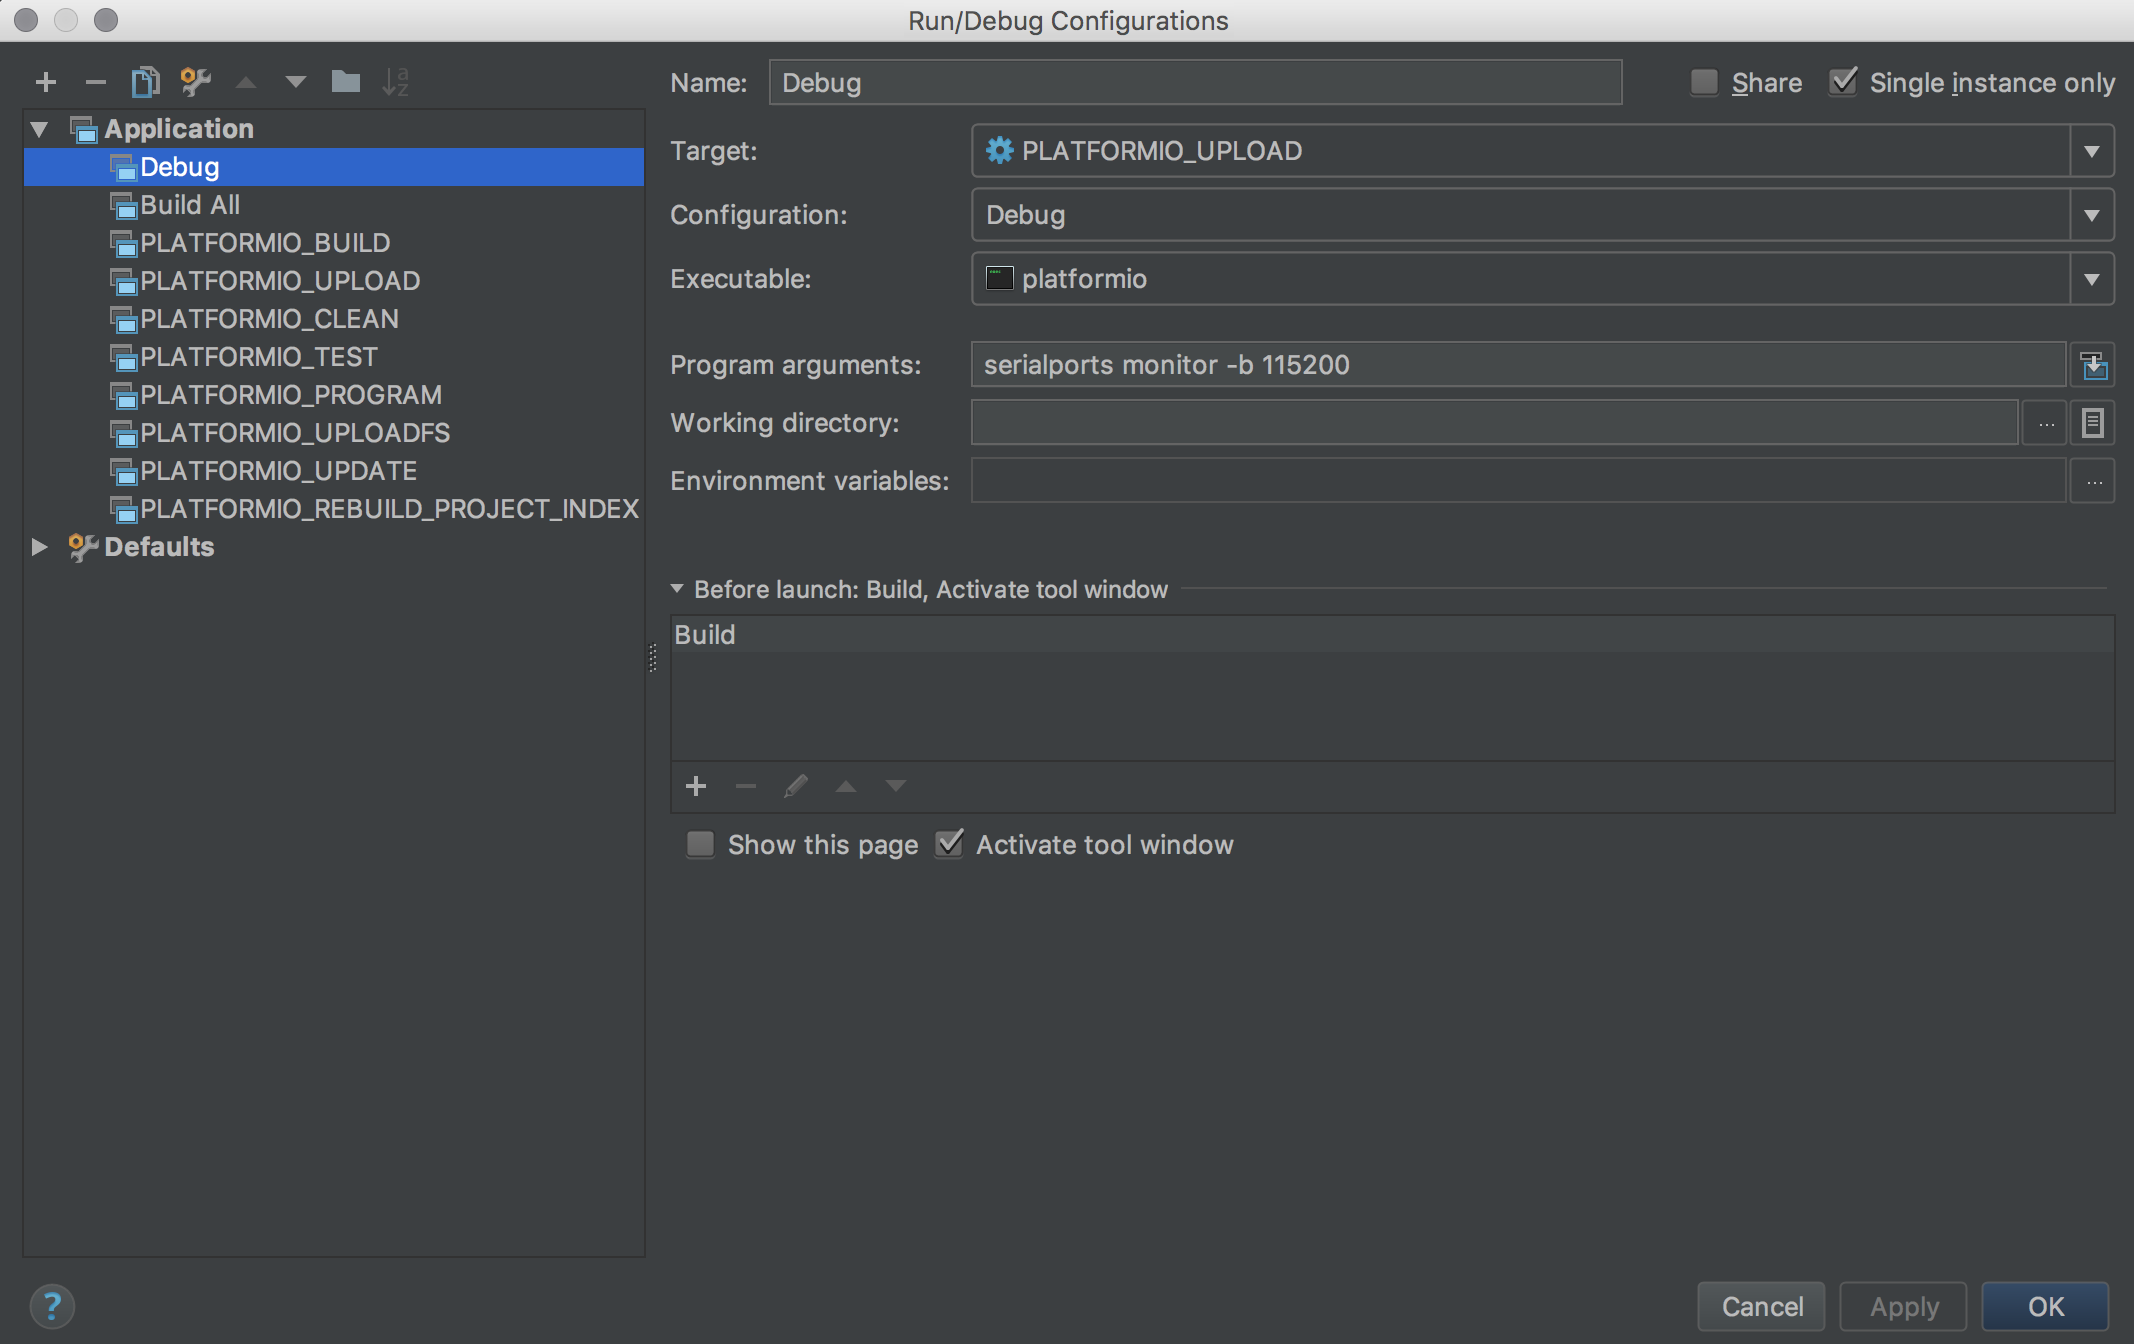This screenshot has width=2134, height=1344.
Task: View expanded Working directory field contents
Action: pos(2093,422)
